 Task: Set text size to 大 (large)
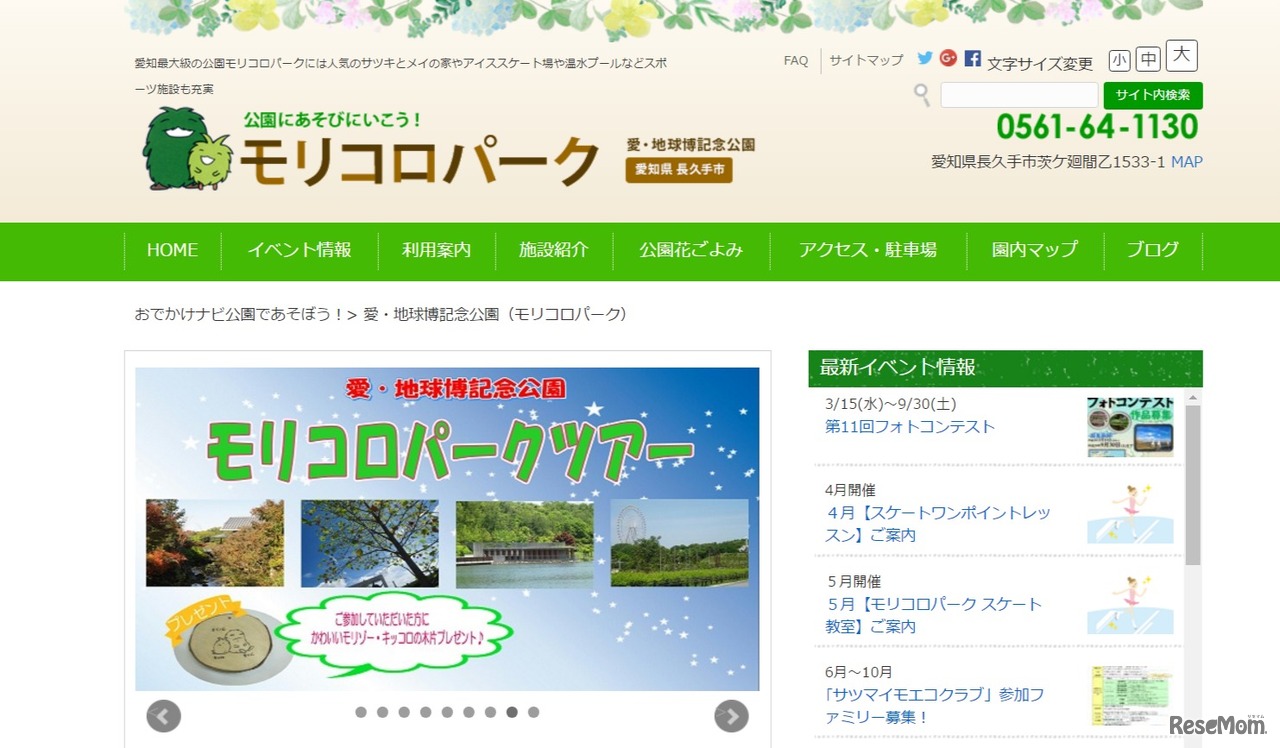tap(1181, 56)
